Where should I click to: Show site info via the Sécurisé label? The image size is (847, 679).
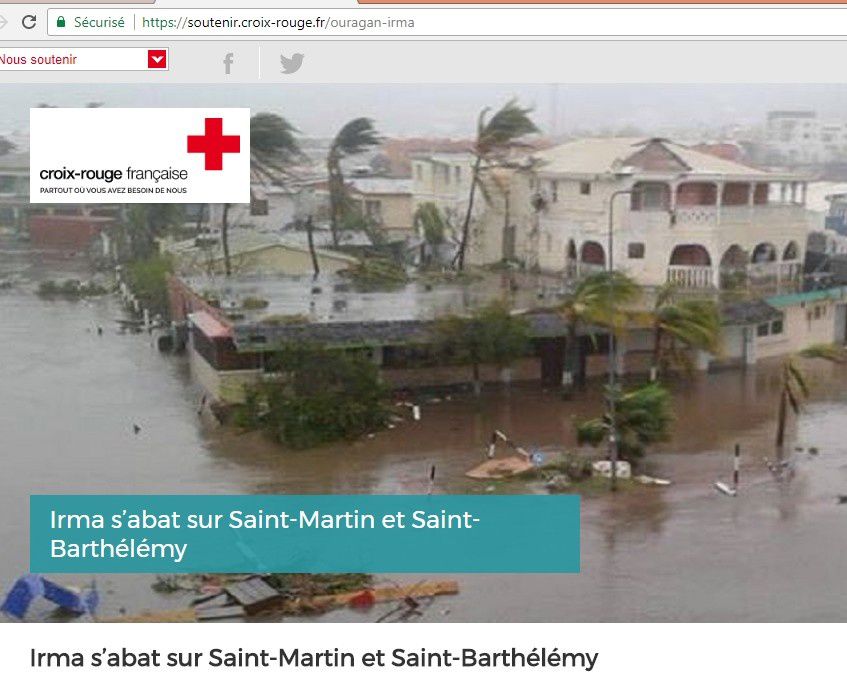(x=99, y=22)
